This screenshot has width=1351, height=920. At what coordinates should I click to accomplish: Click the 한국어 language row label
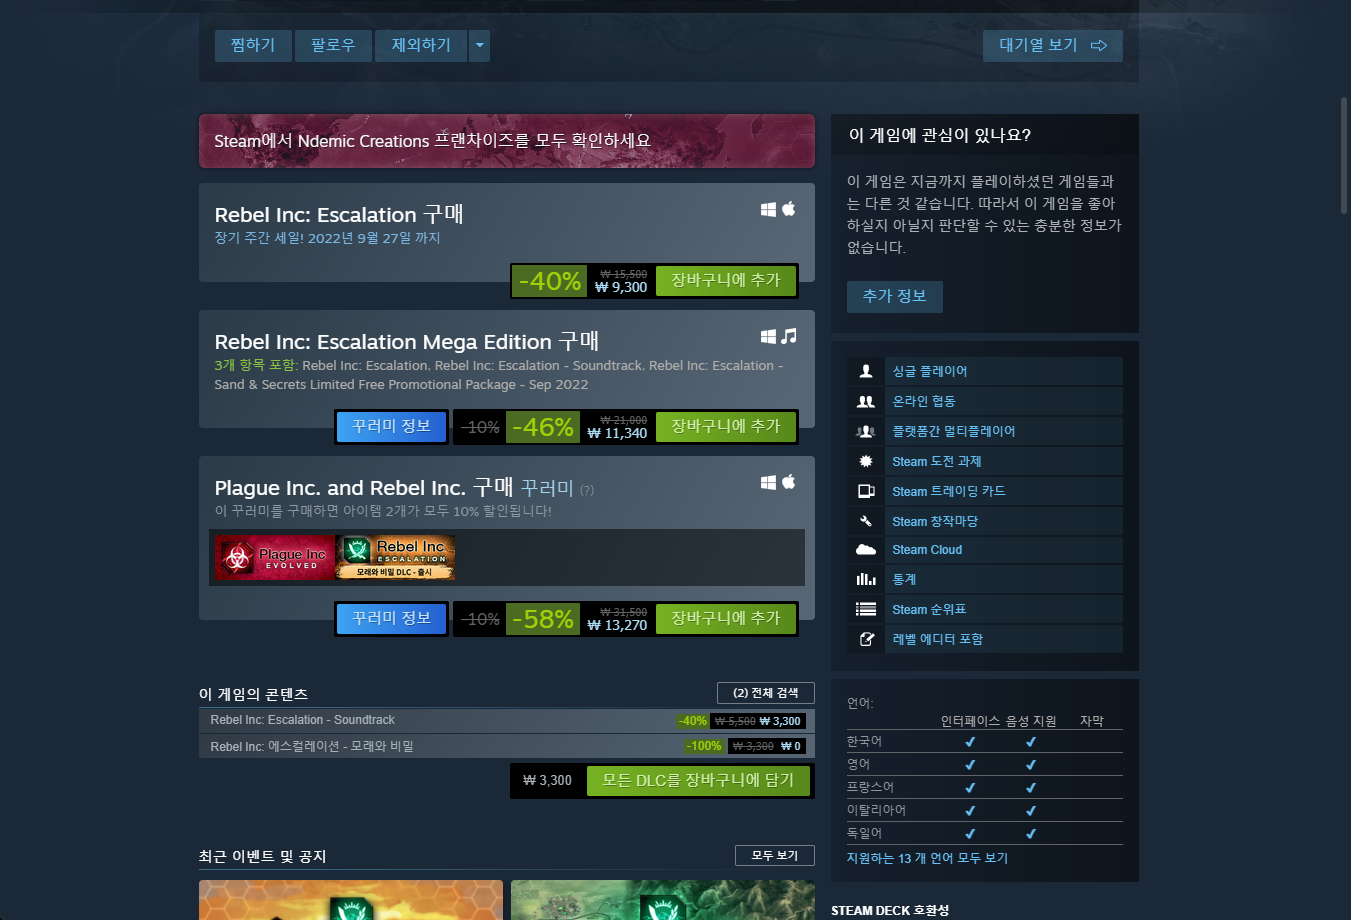coord(864,742)
